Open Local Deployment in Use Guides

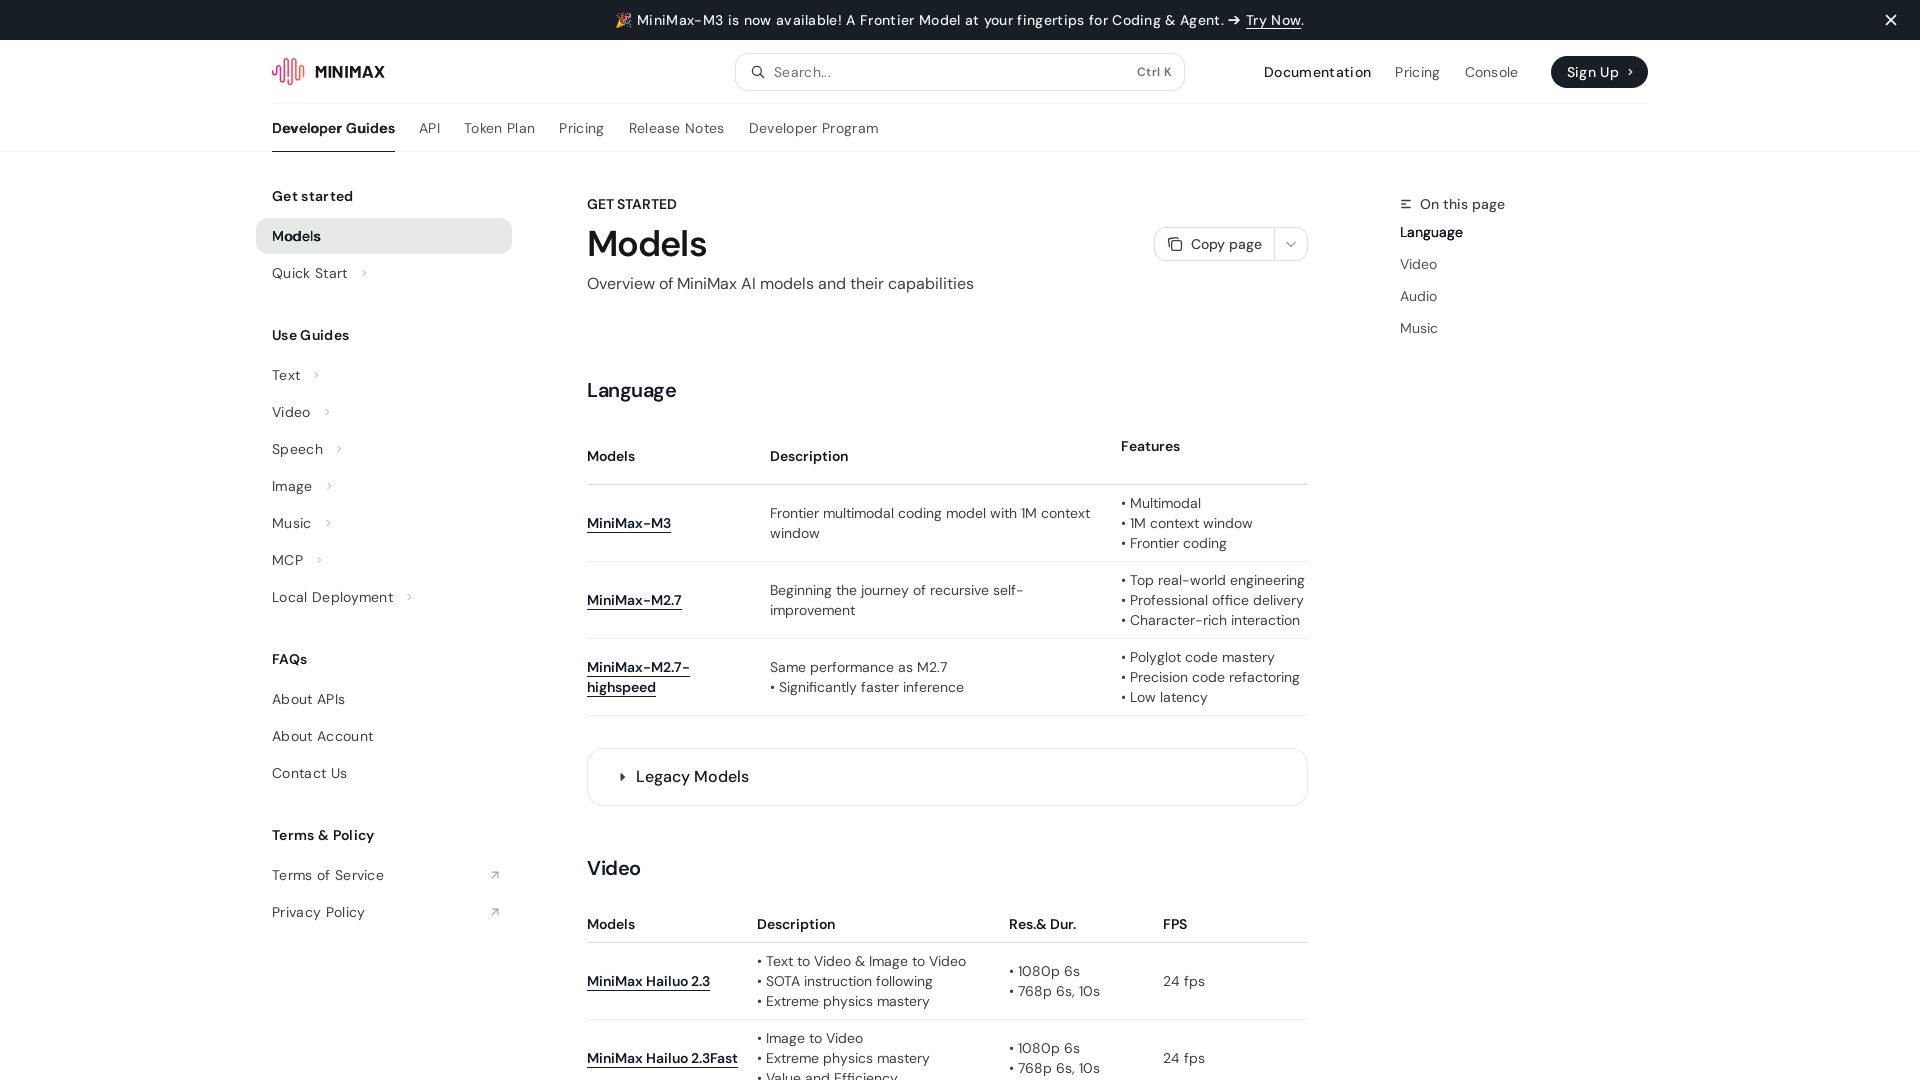click(332, 597)
